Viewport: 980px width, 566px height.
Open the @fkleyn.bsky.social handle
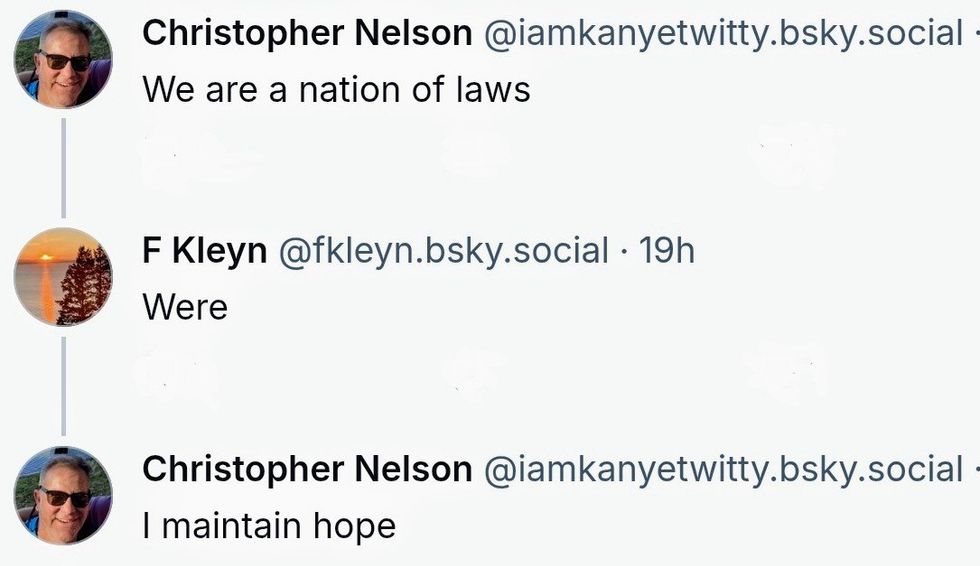coord(442,251)
